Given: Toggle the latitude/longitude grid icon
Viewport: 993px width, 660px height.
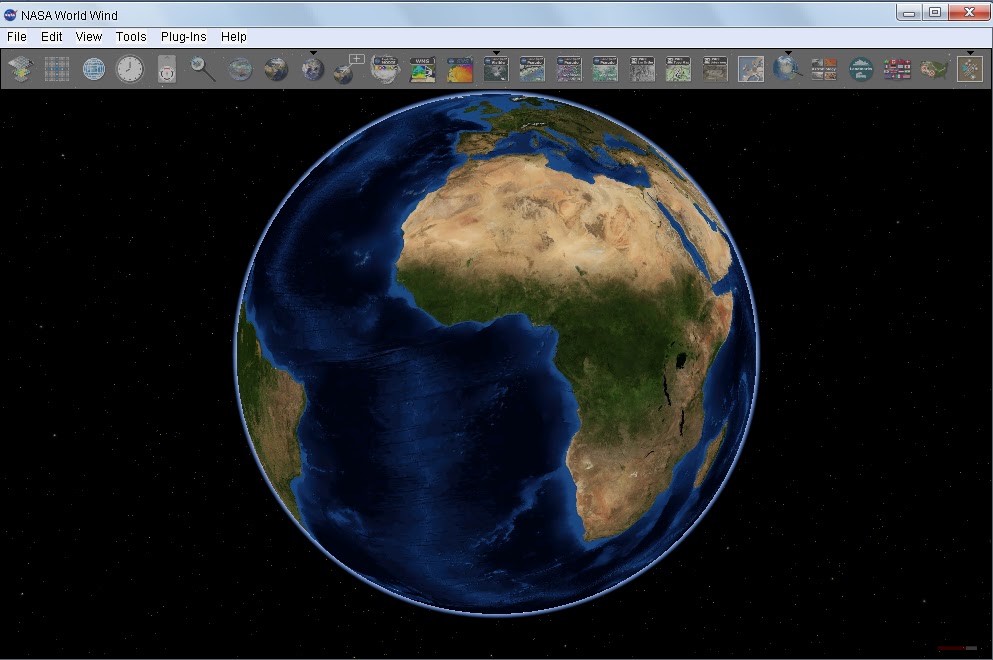Looking at the screenshot, I should pyautogui.click(x=57, y=69).
